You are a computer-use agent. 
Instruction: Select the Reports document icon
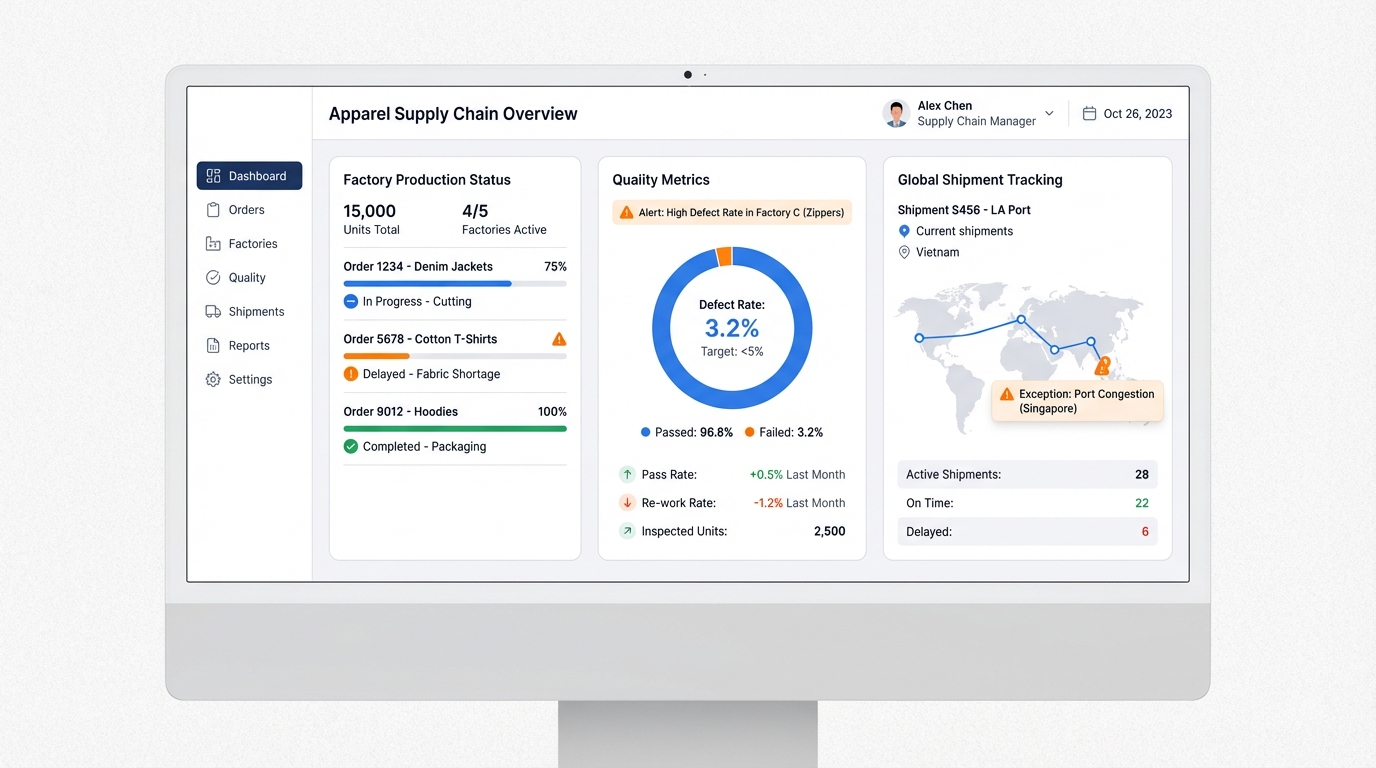[212, 345]
